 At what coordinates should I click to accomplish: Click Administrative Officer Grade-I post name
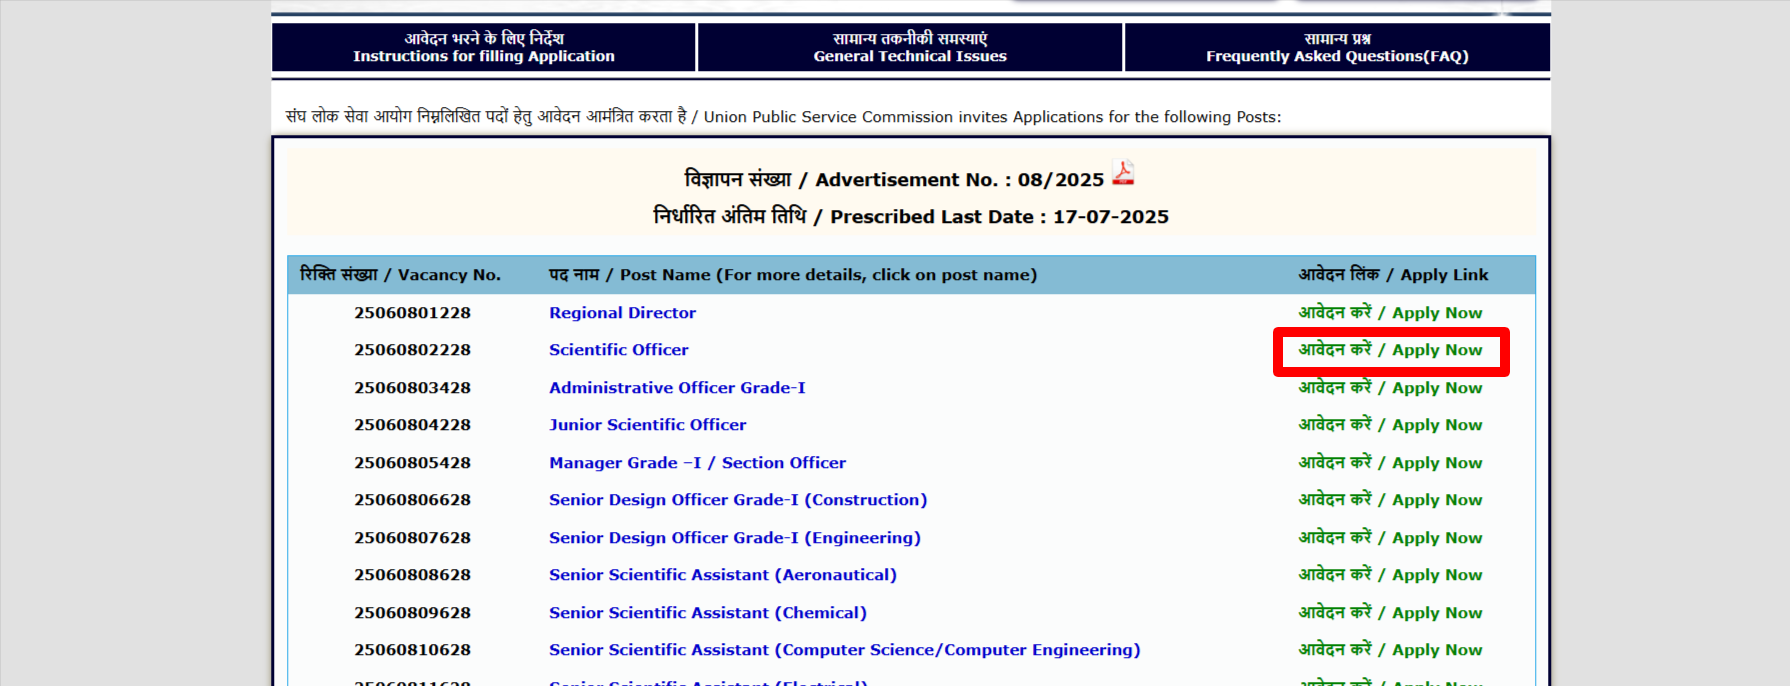point(677,388)
